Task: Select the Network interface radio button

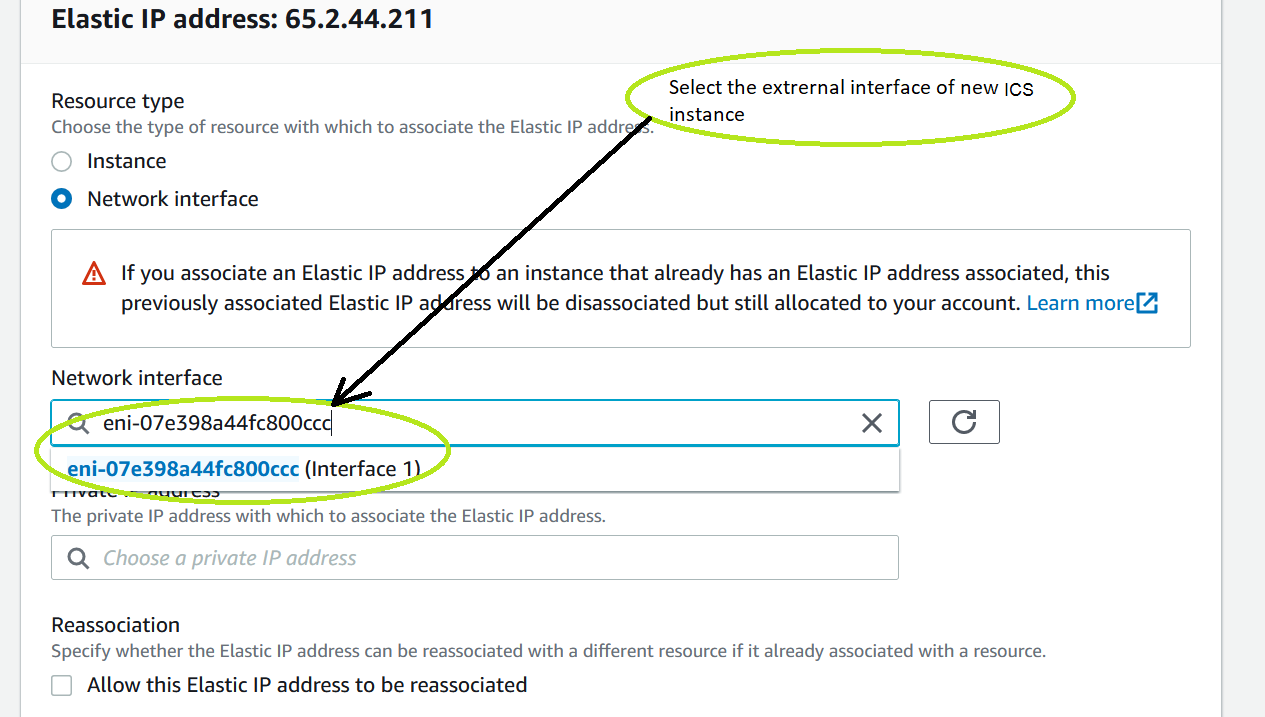Action: 62,199
